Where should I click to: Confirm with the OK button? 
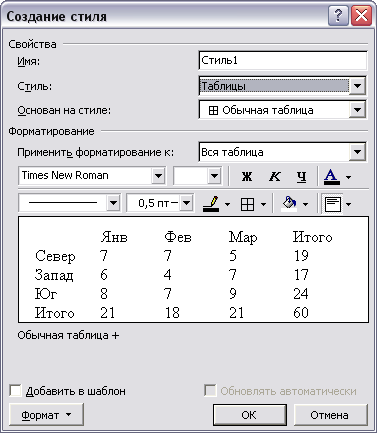coord(249,415)
